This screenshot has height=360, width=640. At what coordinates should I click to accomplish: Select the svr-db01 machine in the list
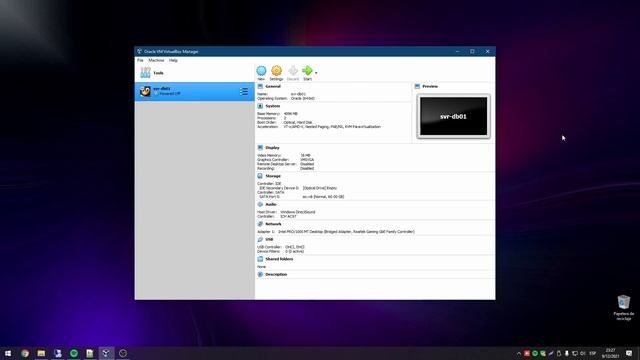194,91
